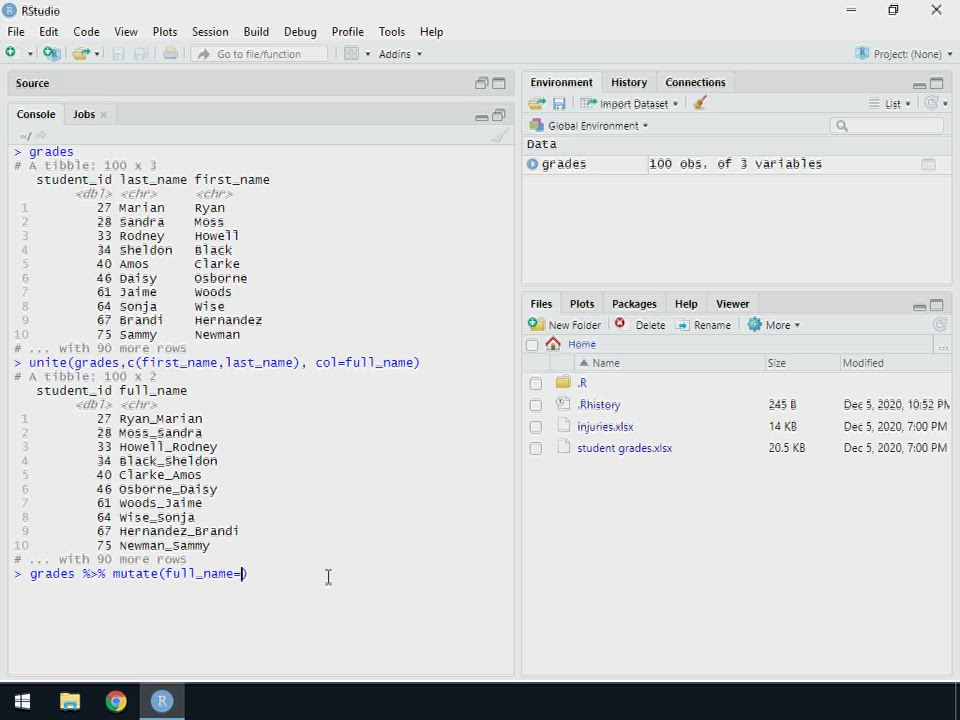The image size is (960, 720).
Task: Click the save workspace icon in Environment
Action: pyautogui.click(x=559, y=103)
